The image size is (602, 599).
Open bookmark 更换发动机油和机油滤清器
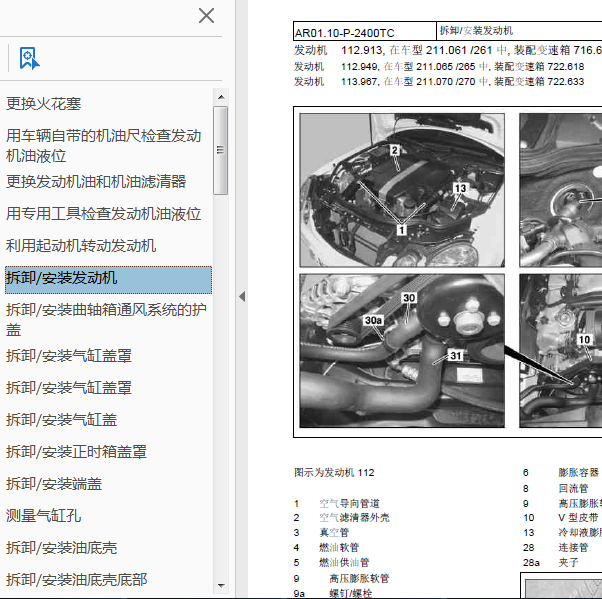pyautogui.click(x=96, y=182)
